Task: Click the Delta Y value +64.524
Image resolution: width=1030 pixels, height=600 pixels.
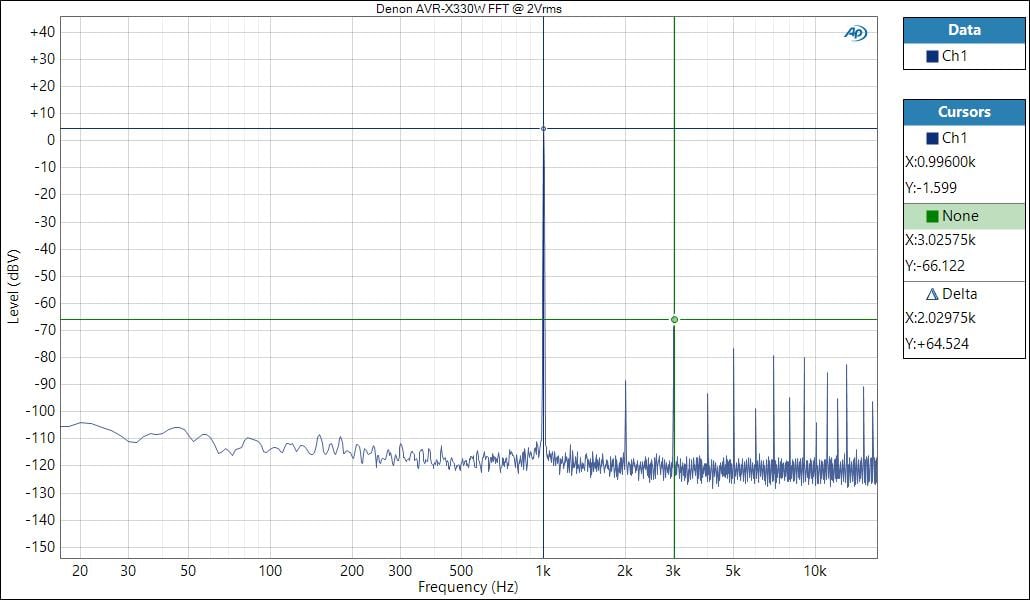Action: tap(937, 344)
